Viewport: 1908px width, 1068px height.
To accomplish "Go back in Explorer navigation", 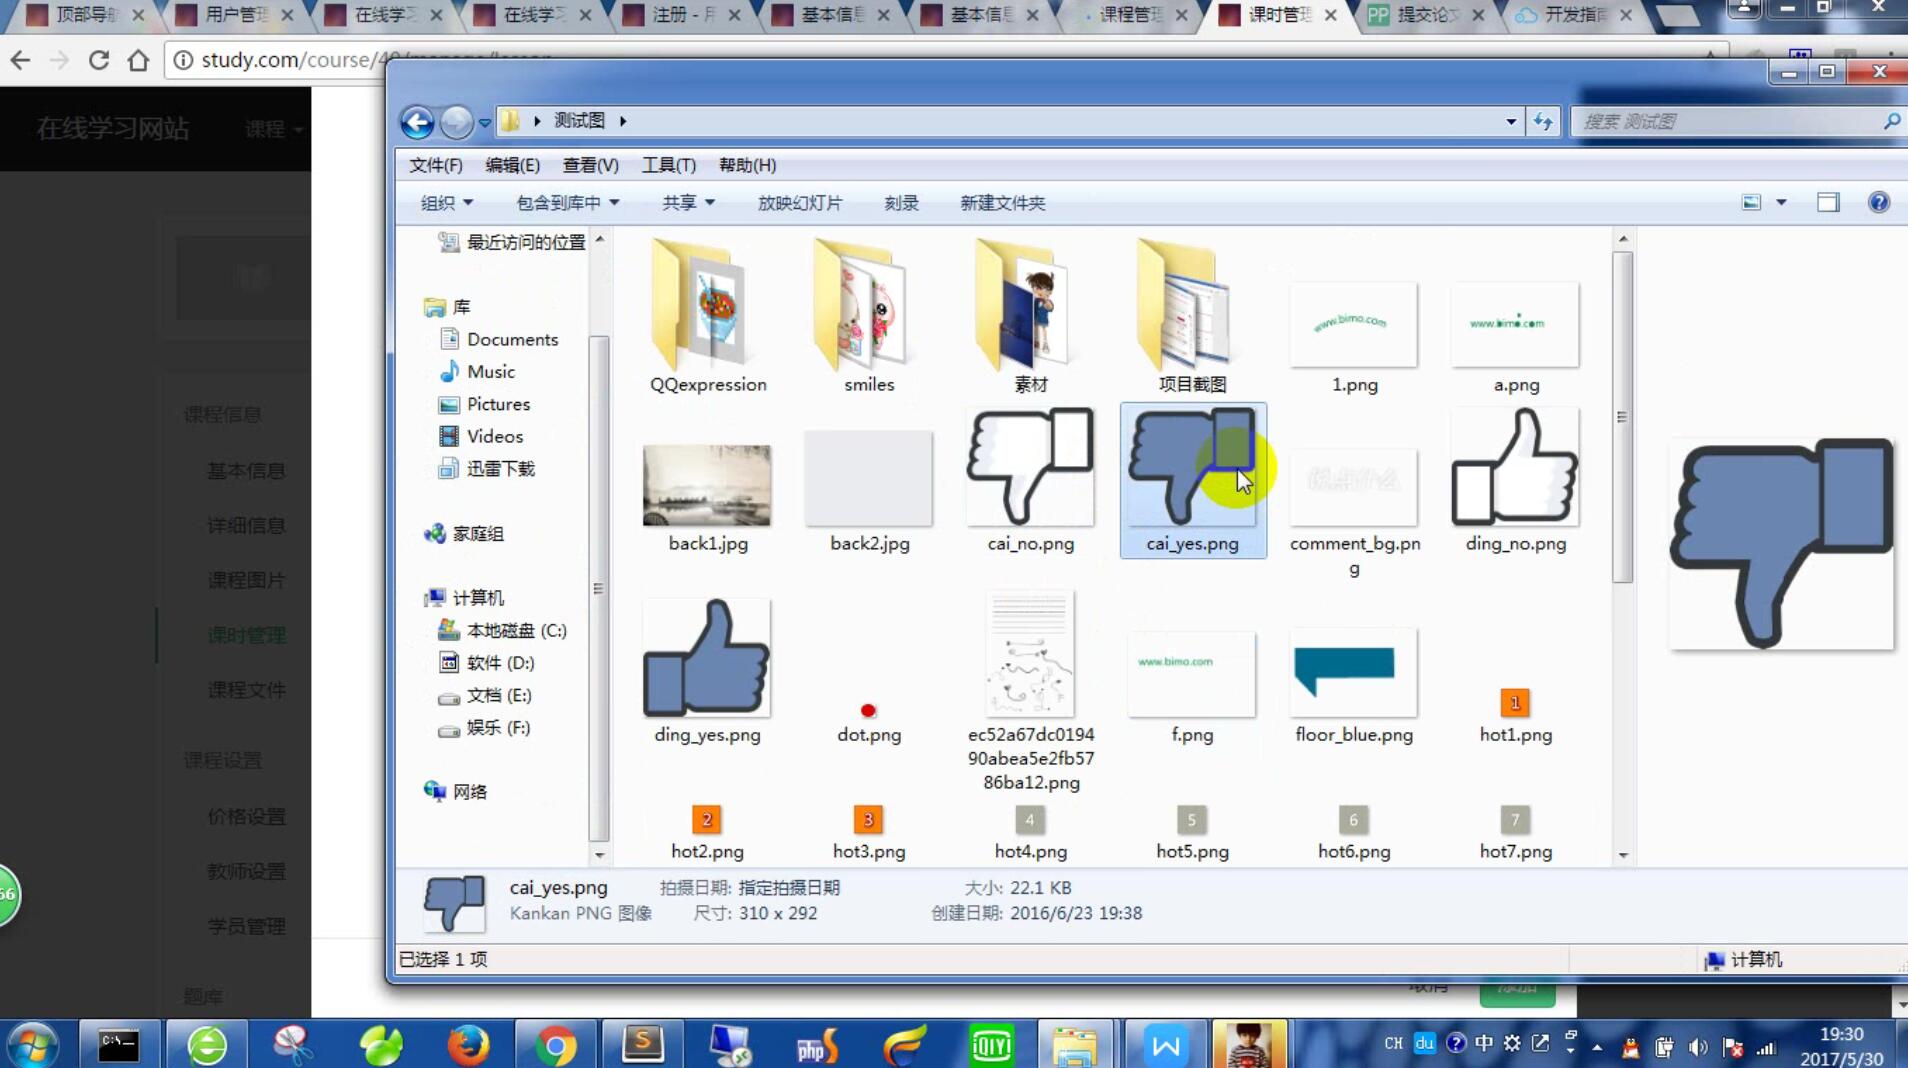I will click(x=417, y=122).
